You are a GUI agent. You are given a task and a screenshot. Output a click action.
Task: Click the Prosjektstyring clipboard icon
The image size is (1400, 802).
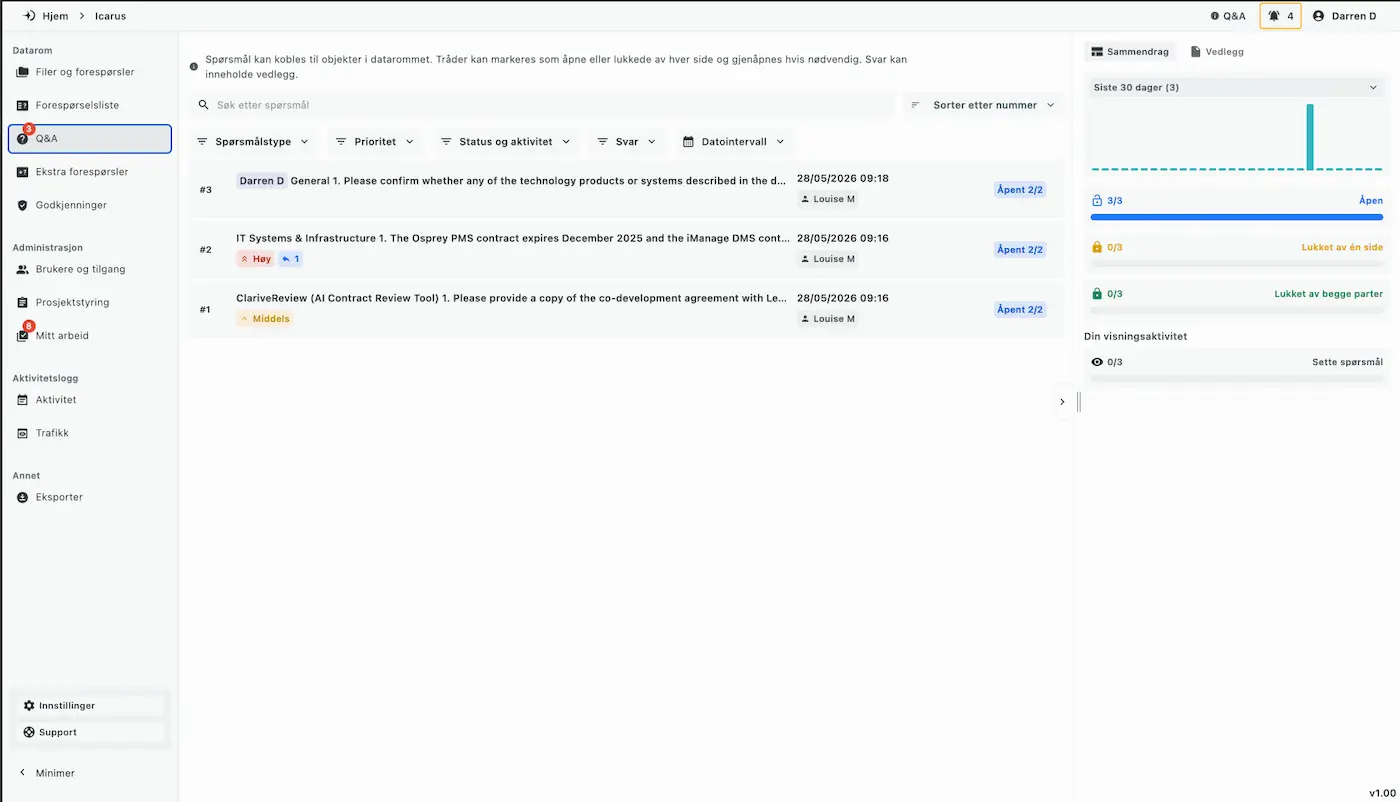tap(23, 302)
